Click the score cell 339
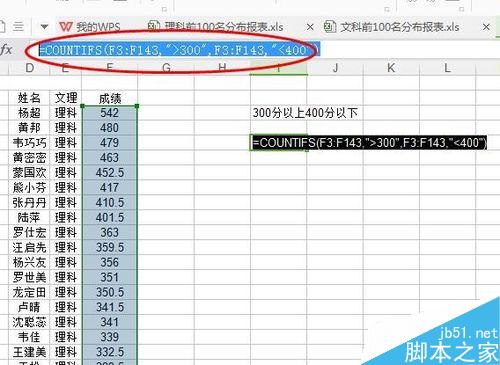This screenshot has width=500, height=365. [110, 337]
